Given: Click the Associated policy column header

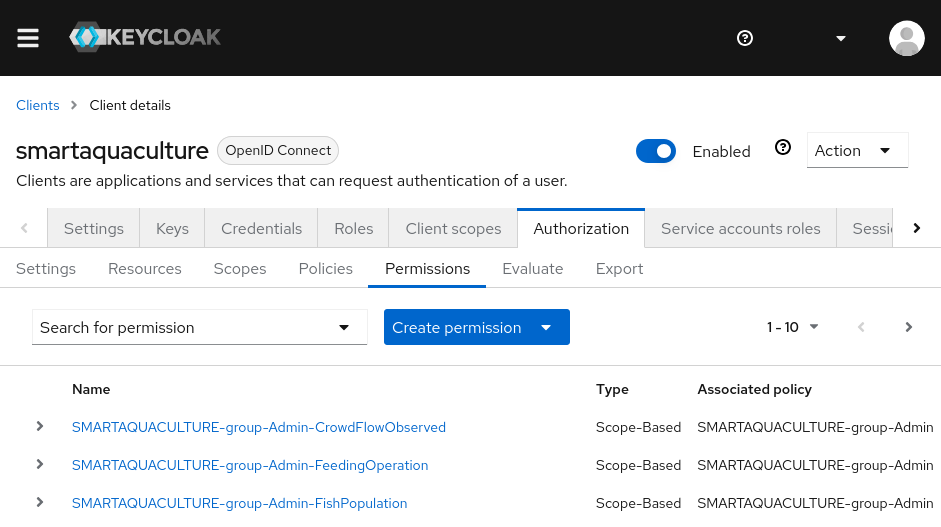Looking at the screenshot, I should pos(754,389).
